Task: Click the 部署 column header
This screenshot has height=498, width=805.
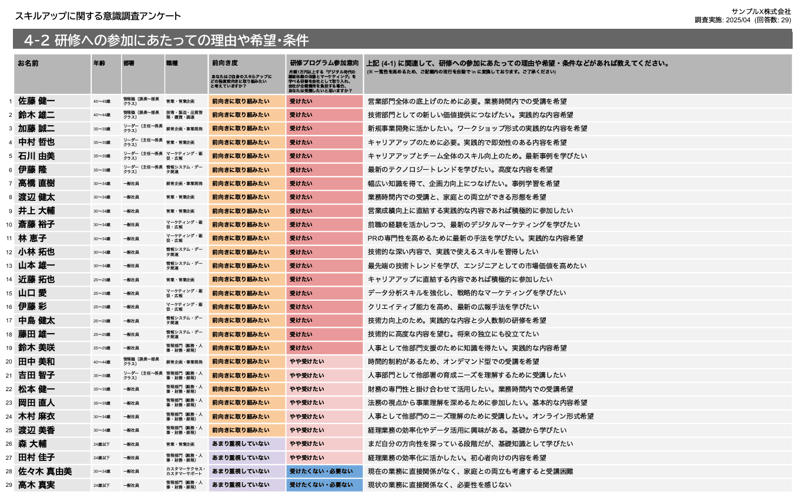Action: (129, 62)
